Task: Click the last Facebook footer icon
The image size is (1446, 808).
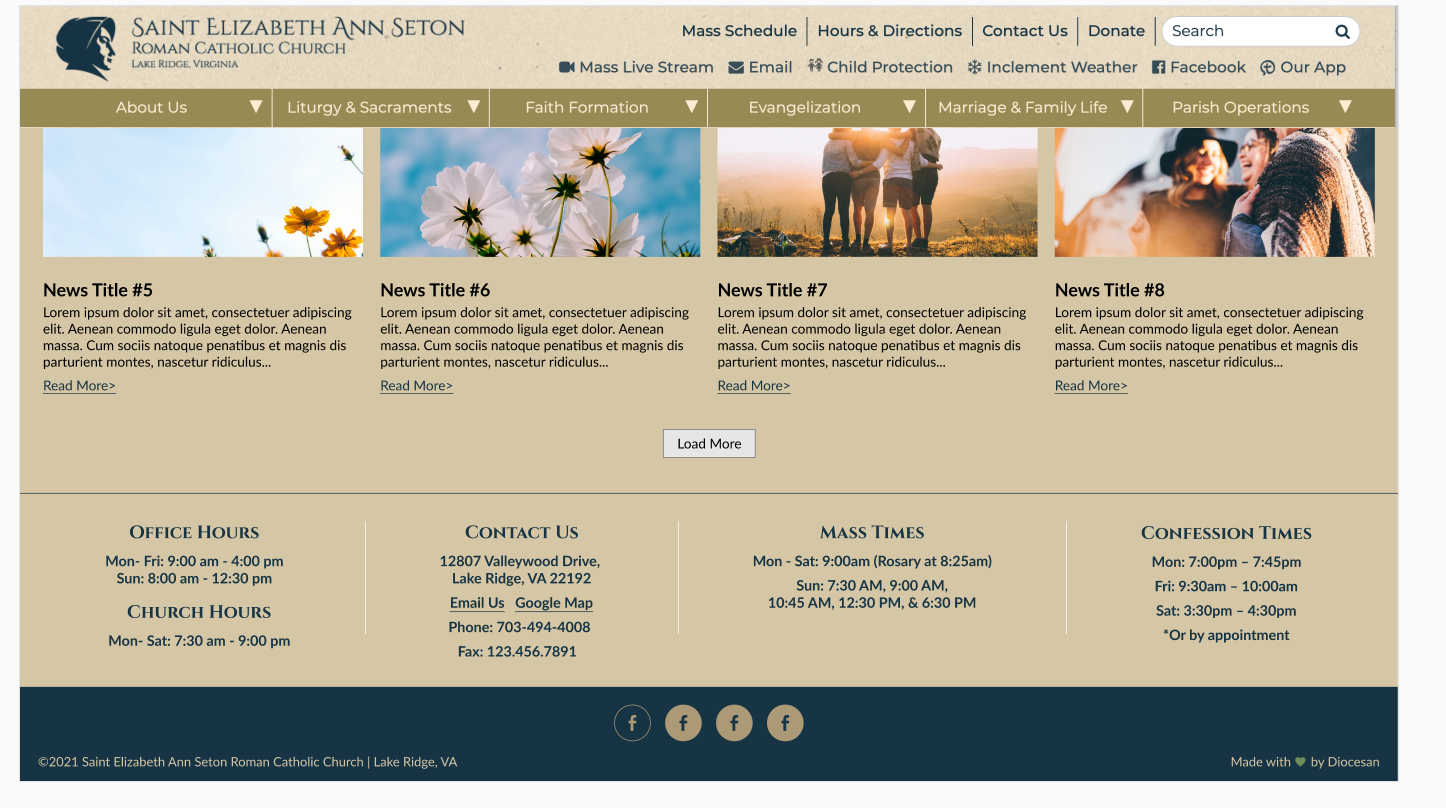Action: (785, 723)
